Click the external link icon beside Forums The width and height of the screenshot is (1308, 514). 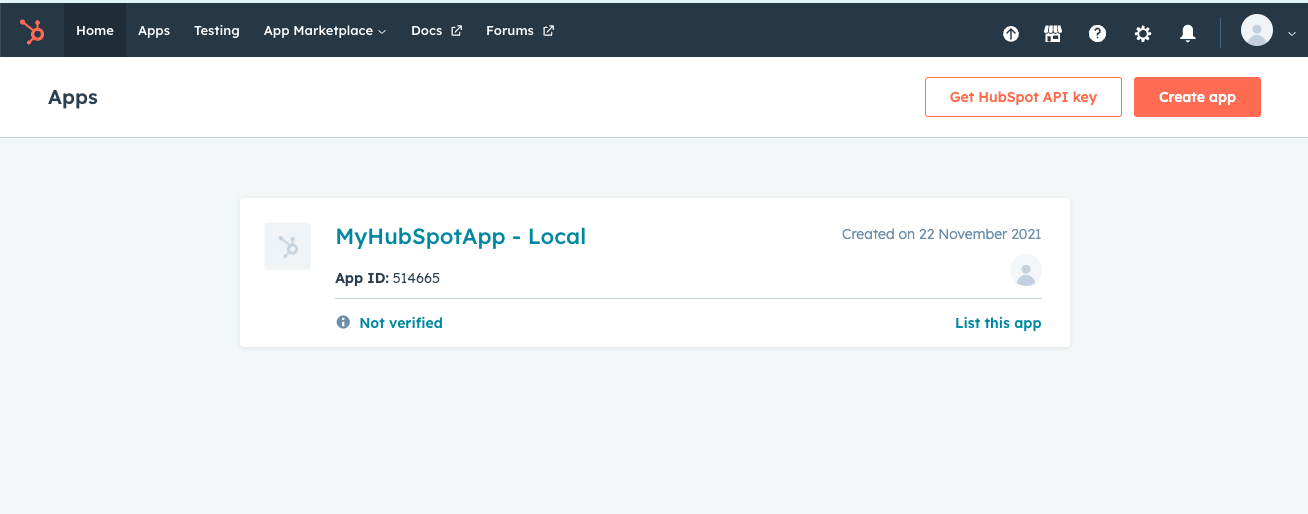548,31
